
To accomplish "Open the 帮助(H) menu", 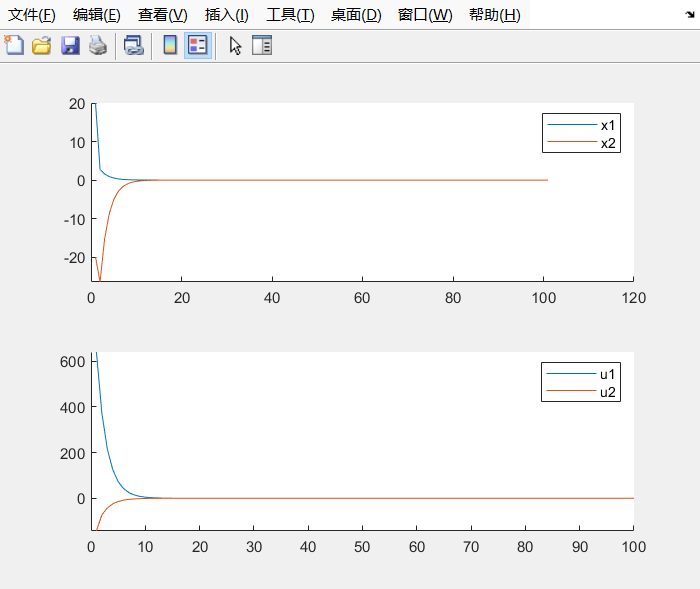I will 494,15.
